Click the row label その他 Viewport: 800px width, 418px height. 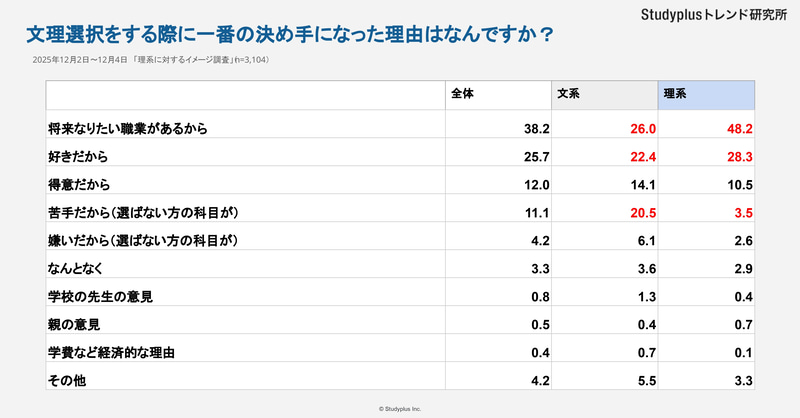[x=67, y=381]
